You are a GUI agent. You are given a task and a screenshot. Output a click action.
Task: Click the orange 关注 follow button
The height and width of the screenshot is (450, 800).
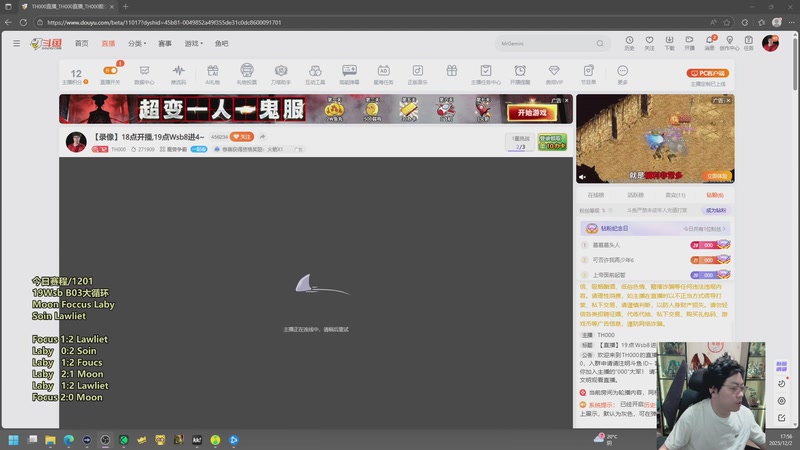coord(241,136)
